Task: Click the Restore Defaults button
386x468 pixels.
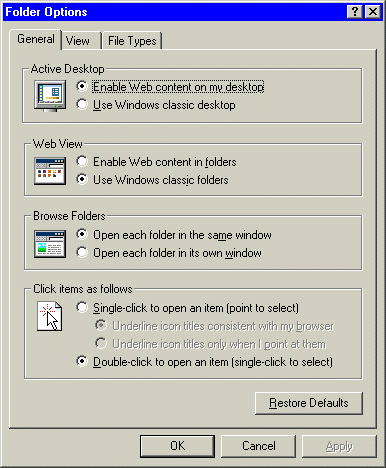Action: pyautogui.click(x=309, y=403)
